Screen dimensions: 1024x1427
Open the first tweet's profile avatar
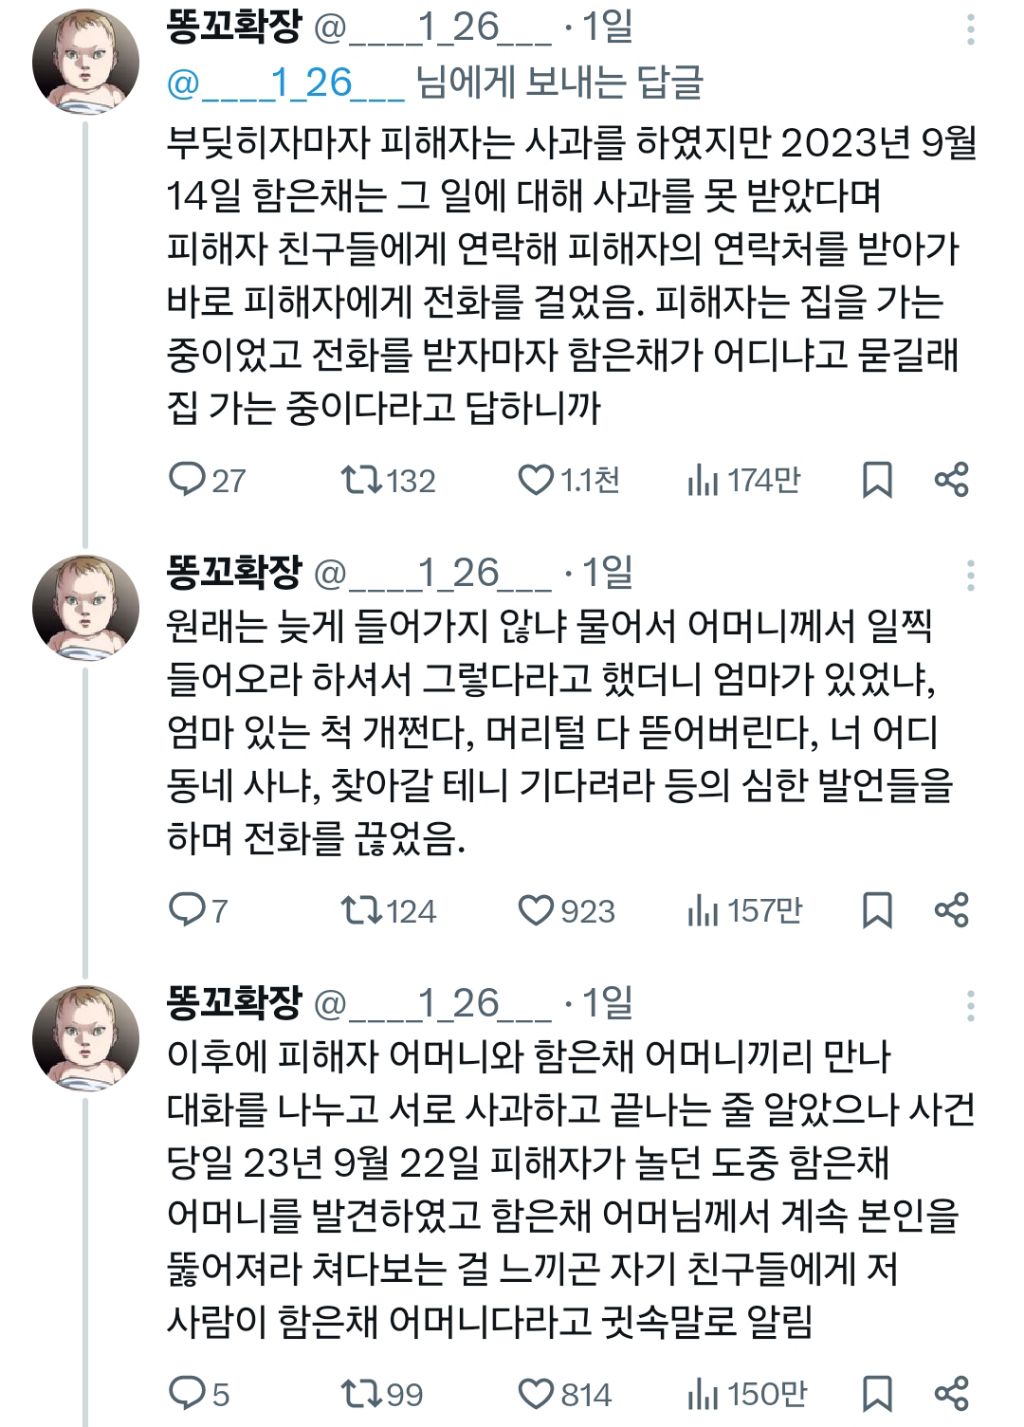click(86, 62)
